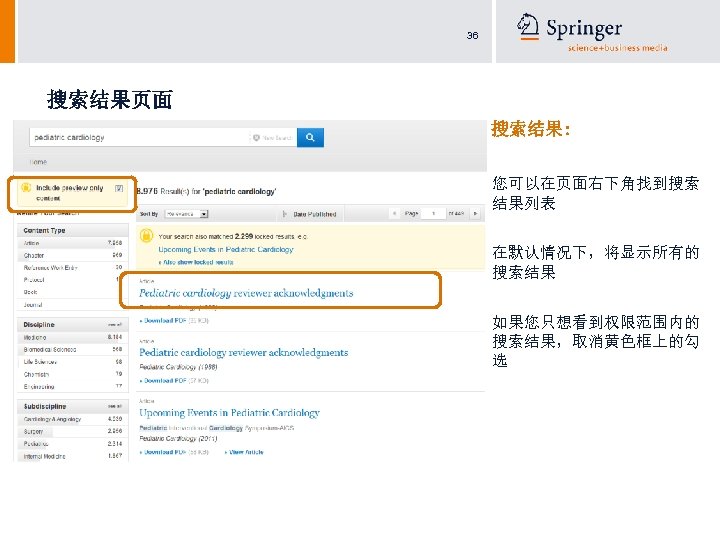This screenshot has height=540, width=720.
Task: Click the blue magnifier search button
Action: 310,137
